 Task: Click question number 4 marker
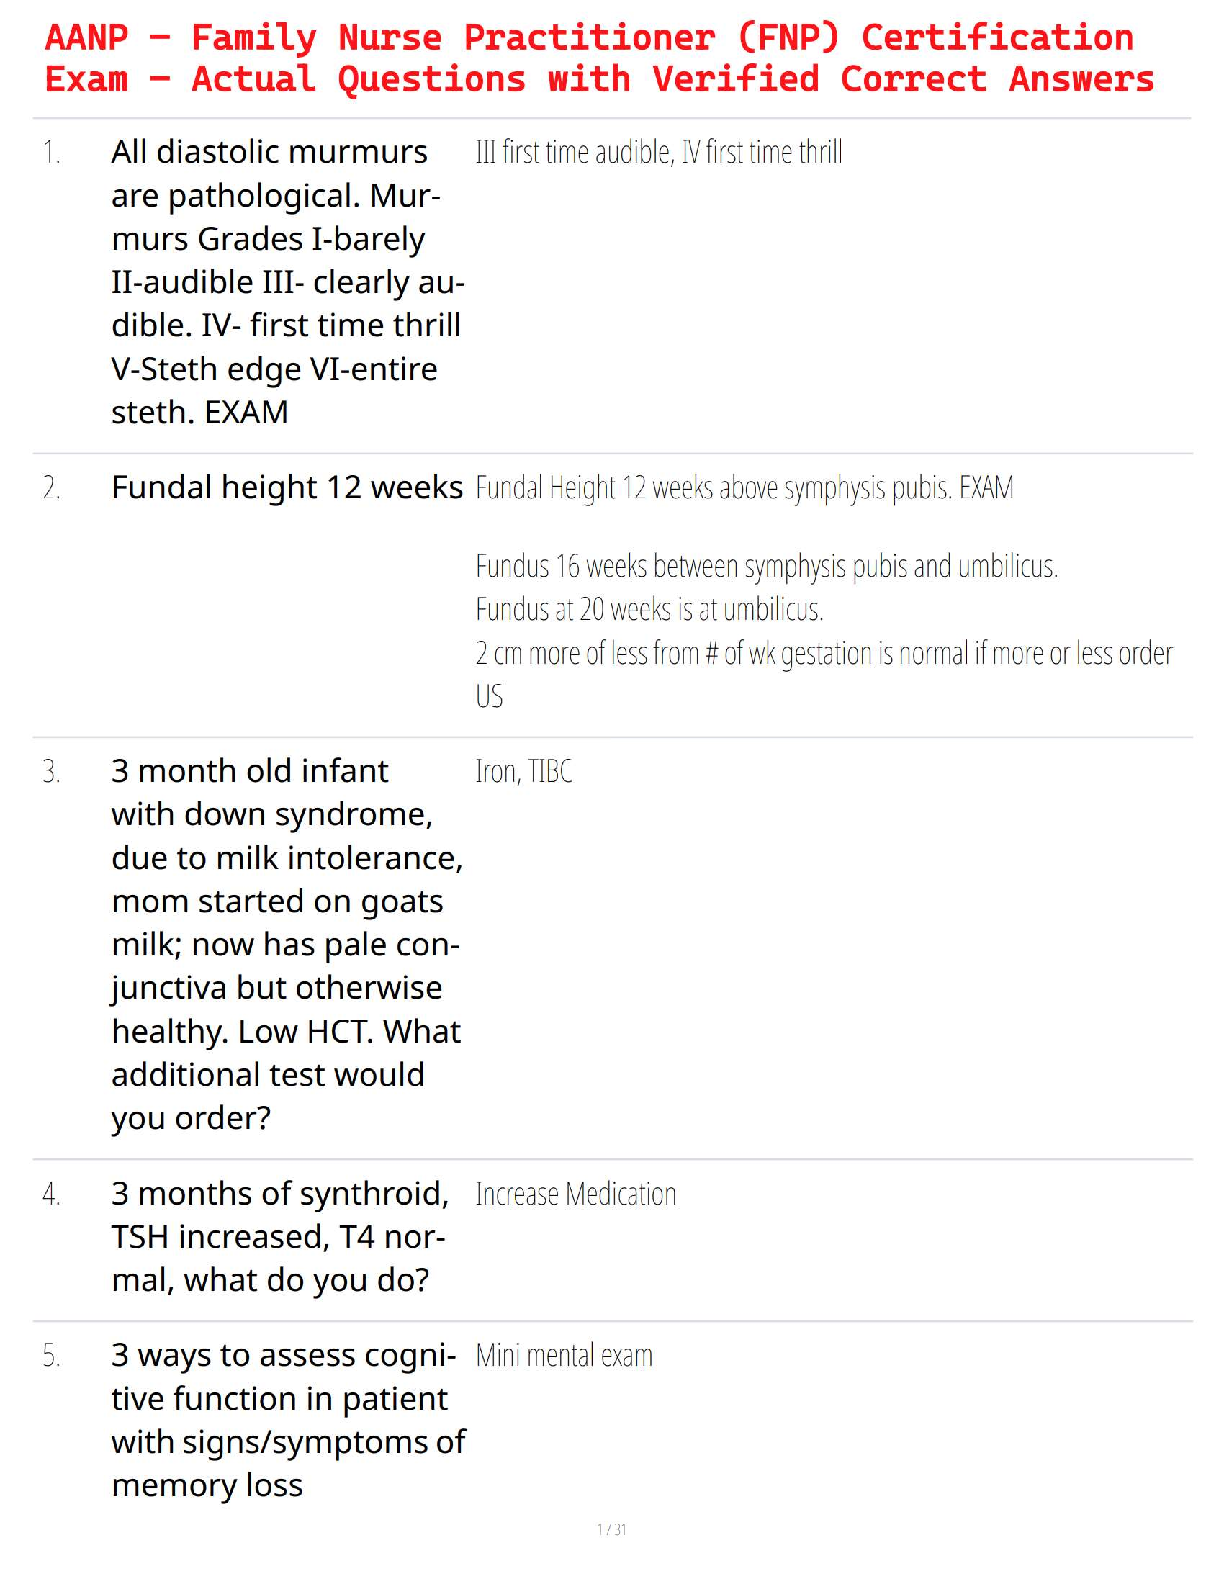(x=51, y=1194)
